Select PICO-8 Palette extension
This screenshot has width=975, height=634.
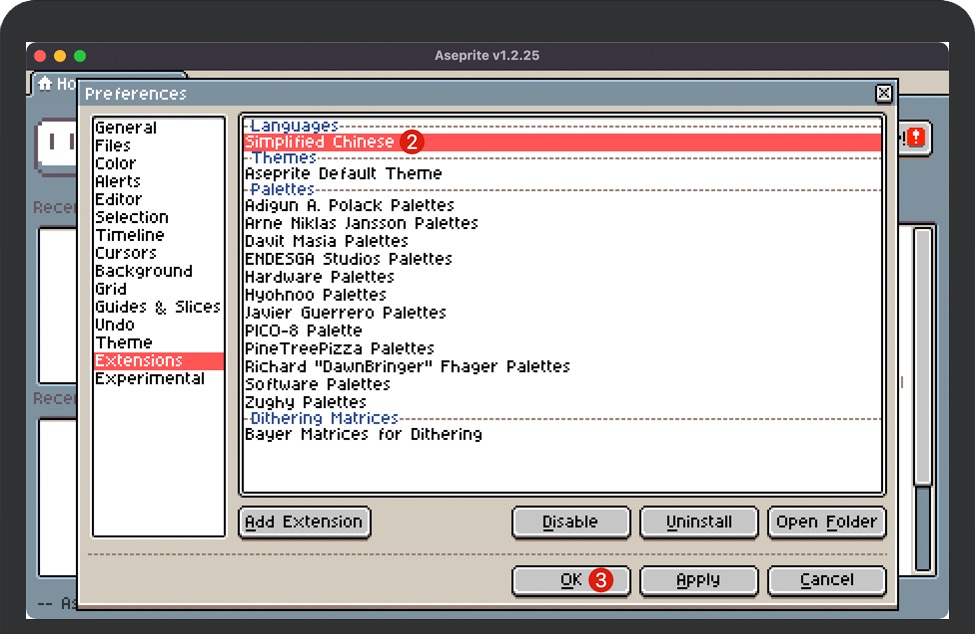point(303,331)
